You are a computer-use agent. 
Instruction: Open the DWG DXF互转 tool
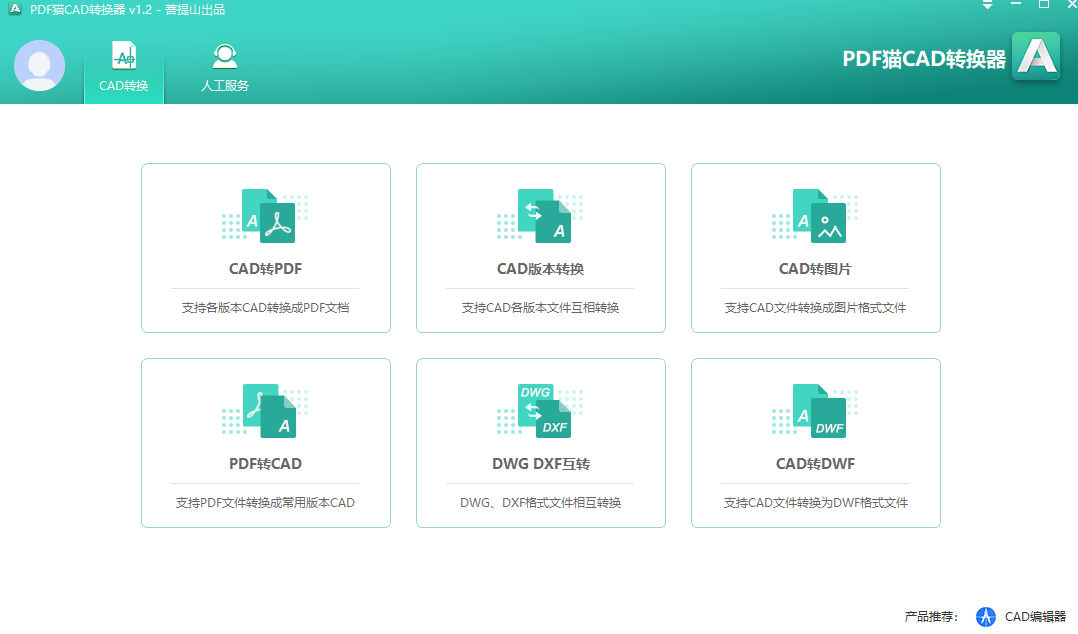pyautogui.click(x=540, y=442)
